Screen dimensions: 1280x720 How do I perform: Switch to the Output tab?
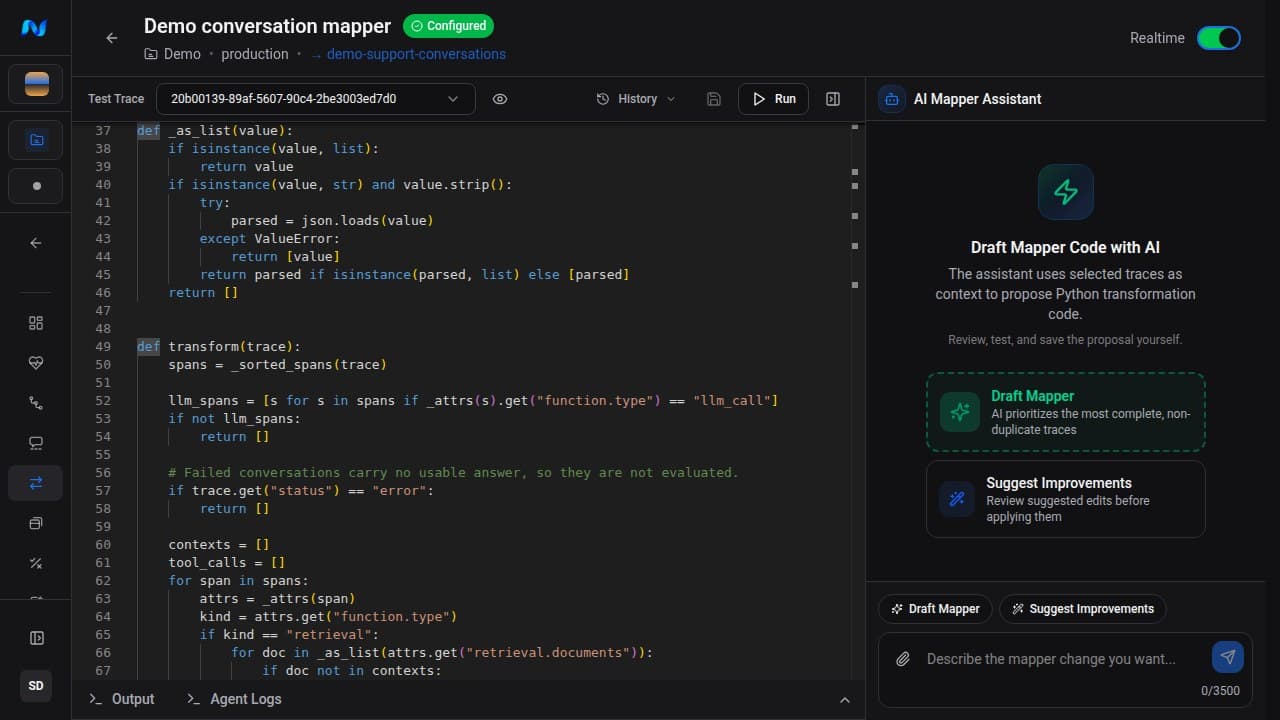(x=121, y=699)
